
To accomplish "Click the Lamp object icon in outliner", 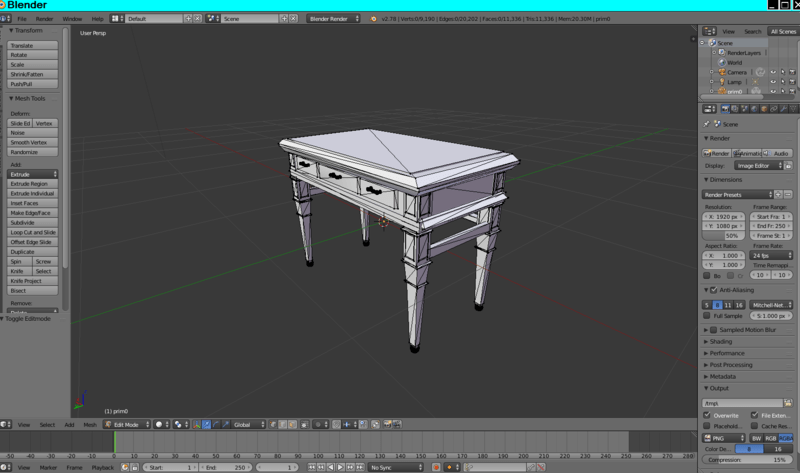I will (721, 82).
